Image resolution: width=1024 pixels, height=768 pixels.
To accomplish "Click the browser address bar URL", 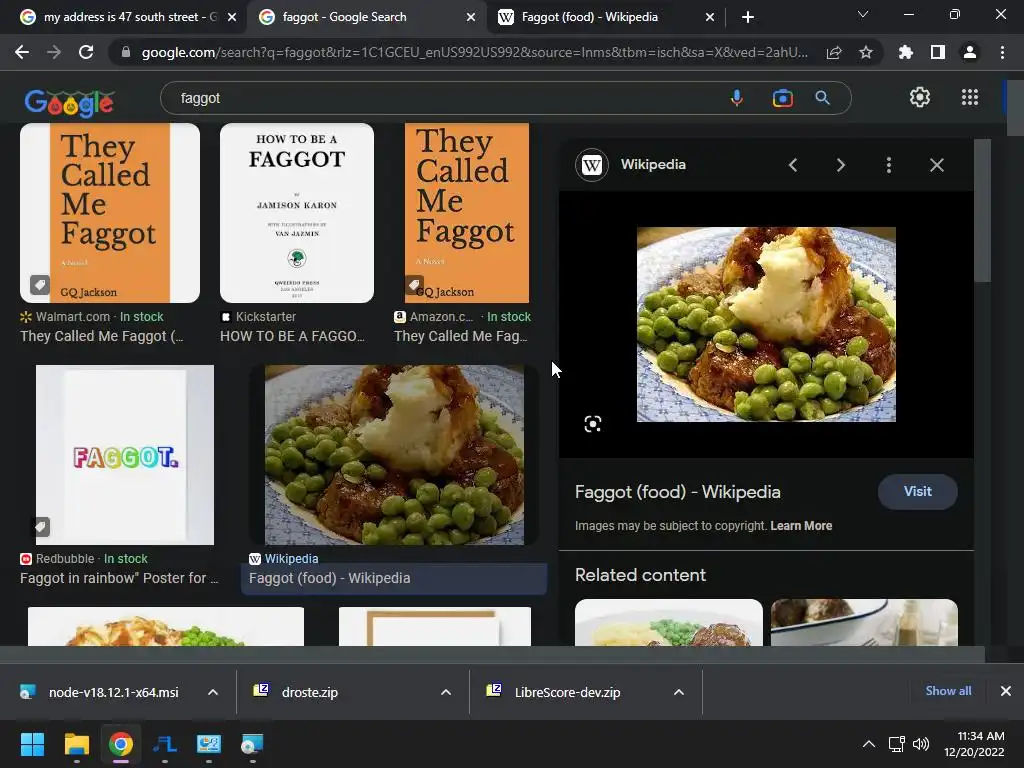I will coord(474,52).
